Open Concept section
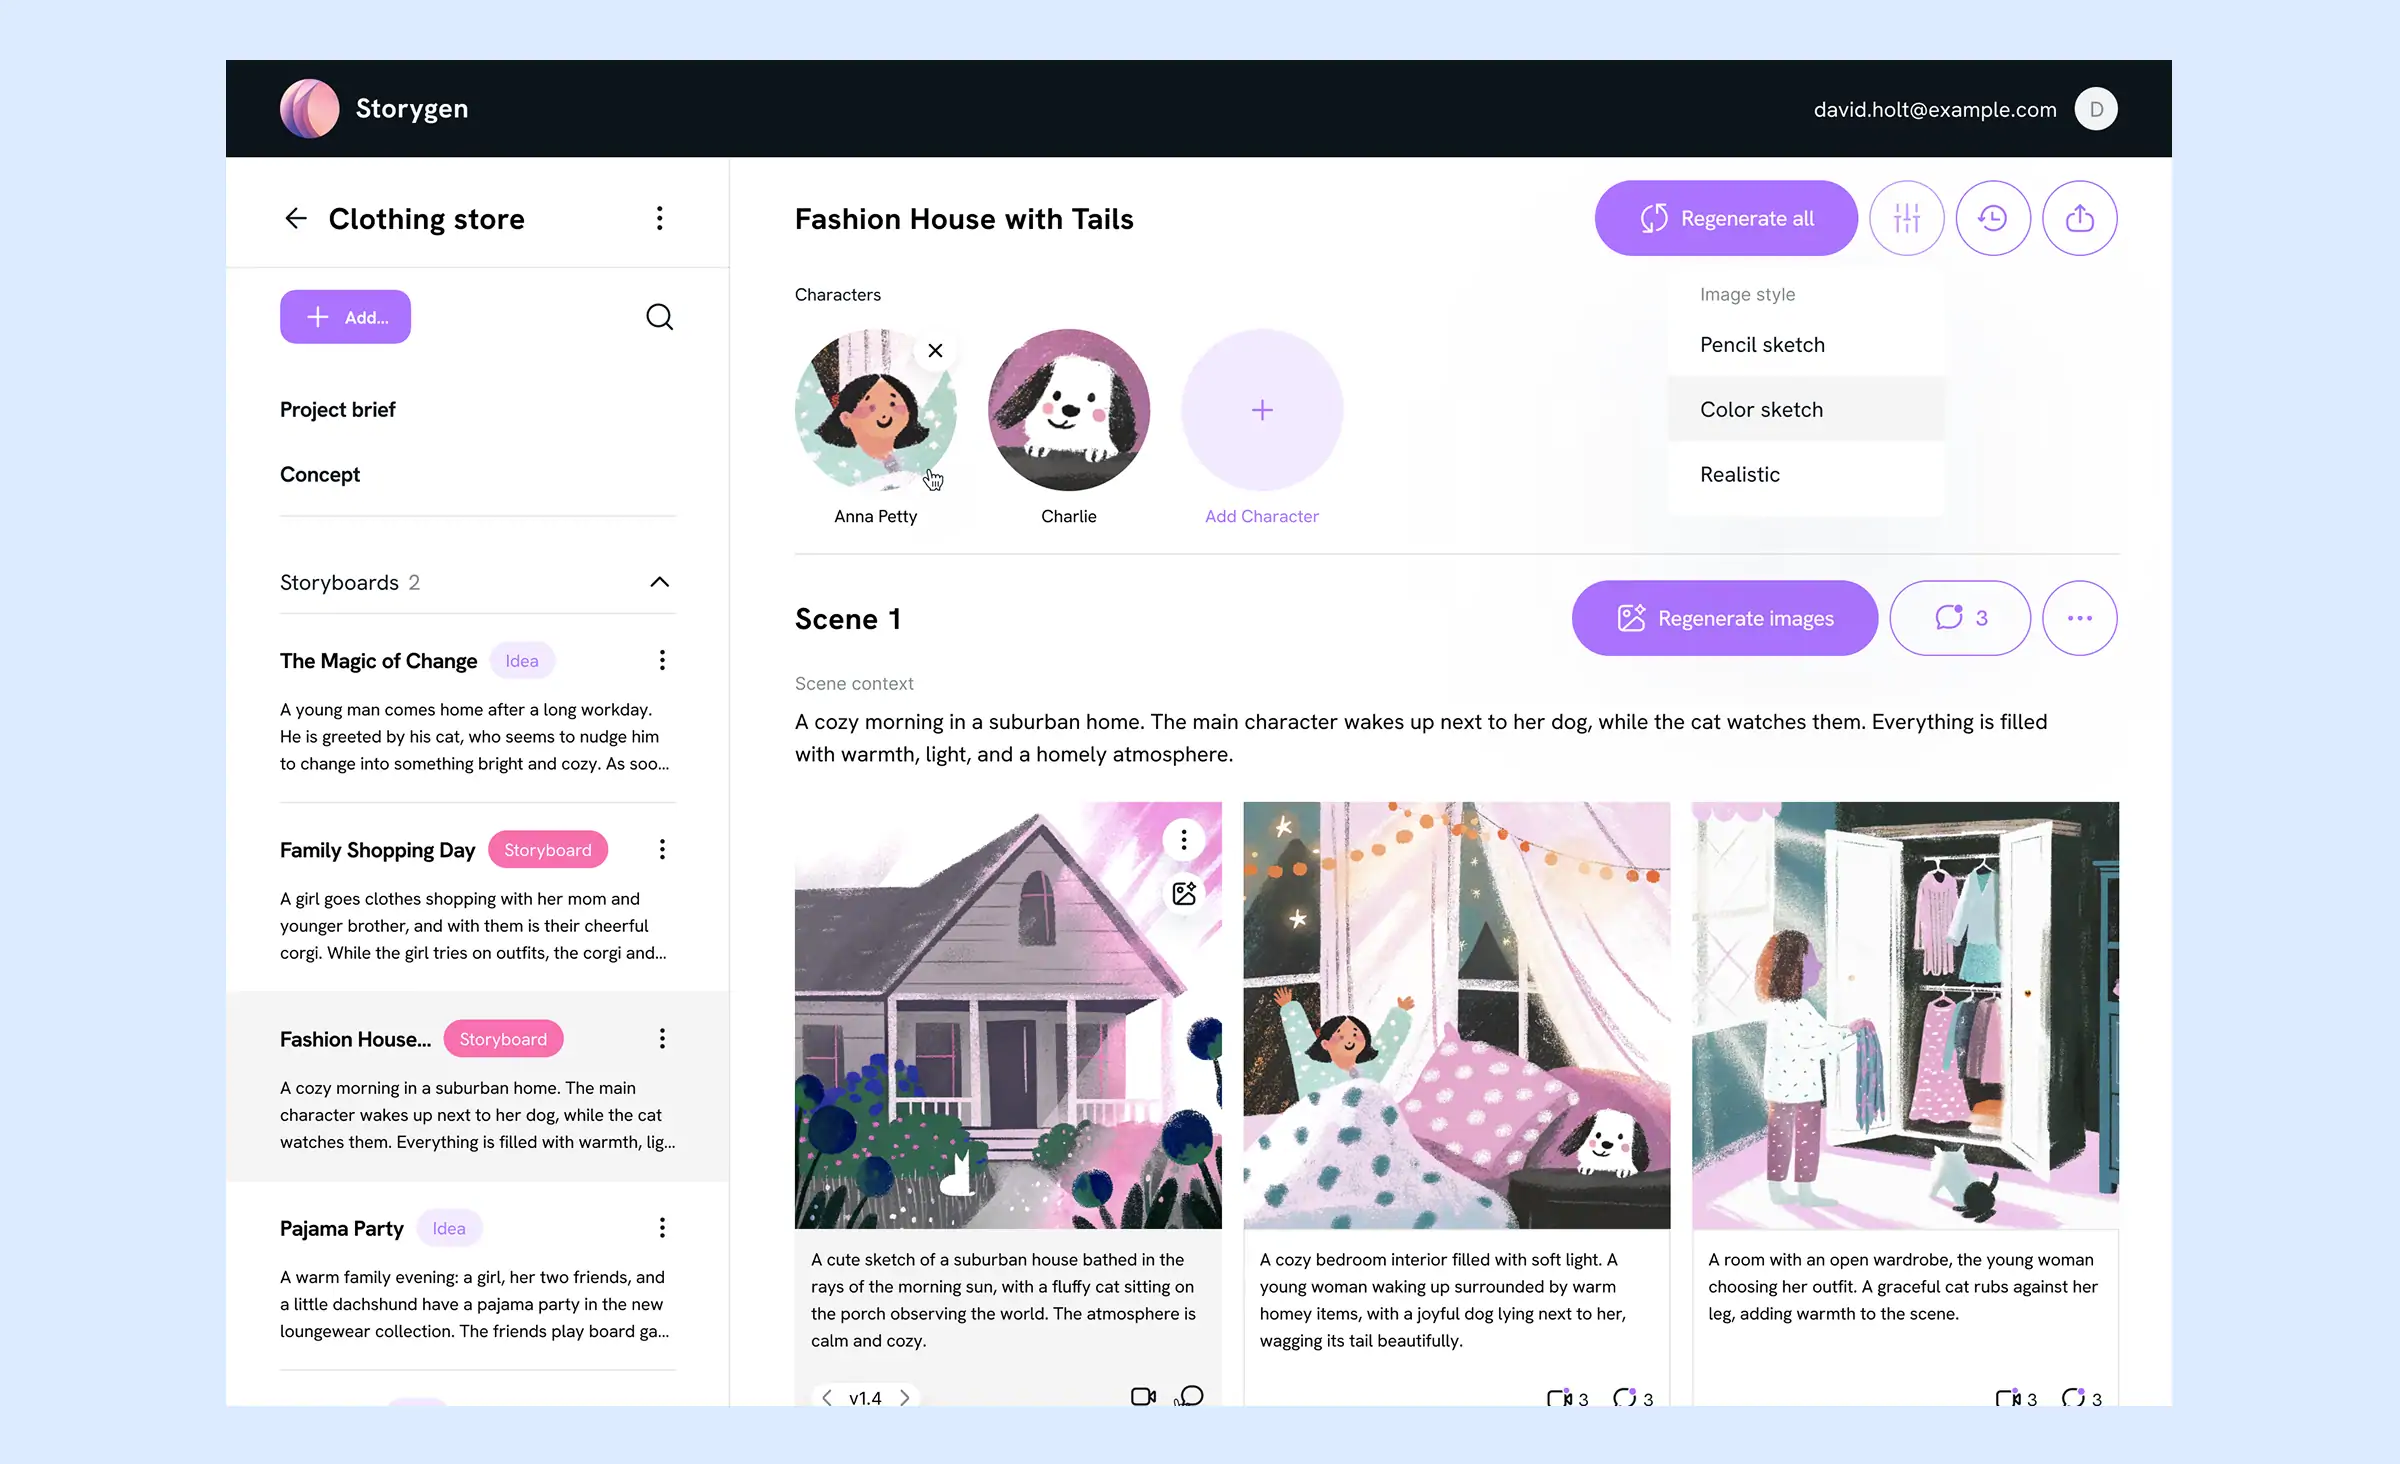The width and height of the screenshot is (2400, 1464). [320, 474]
